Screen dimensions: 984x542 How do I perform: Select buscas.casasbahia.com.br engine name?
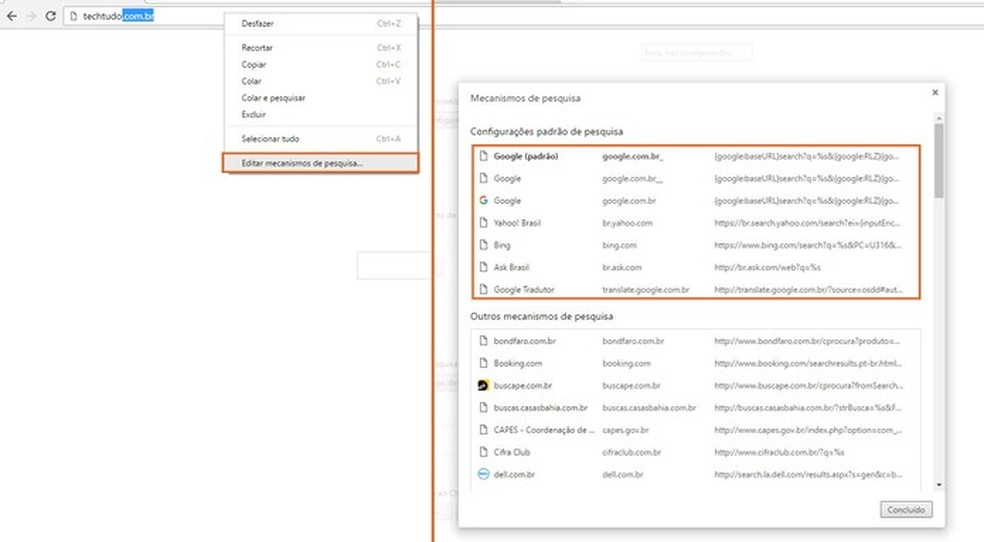click(540, 408)
